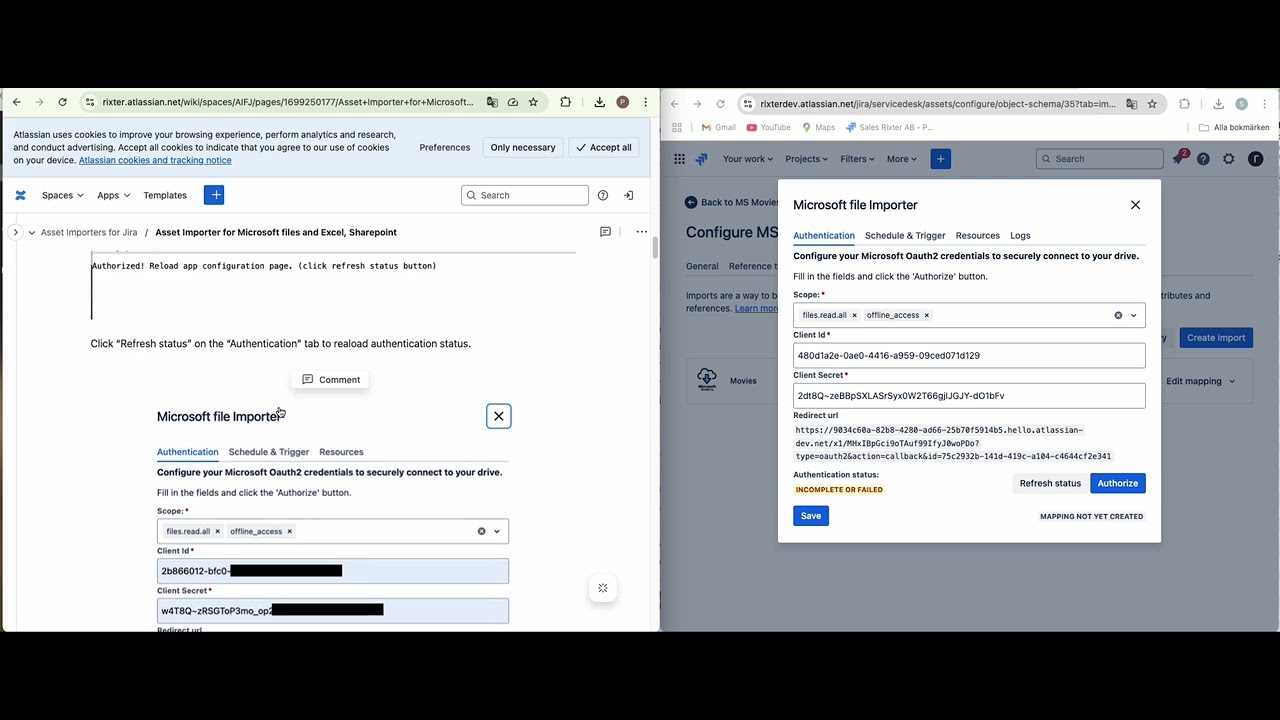Choose Only necessary cookies
1280x720 pixels.
click(x=523, y=147)
